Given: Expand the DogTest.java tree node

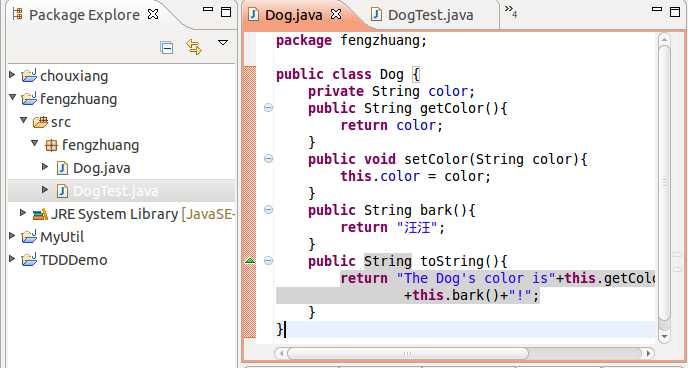Looking at the screenshot, I should [45, 190].
